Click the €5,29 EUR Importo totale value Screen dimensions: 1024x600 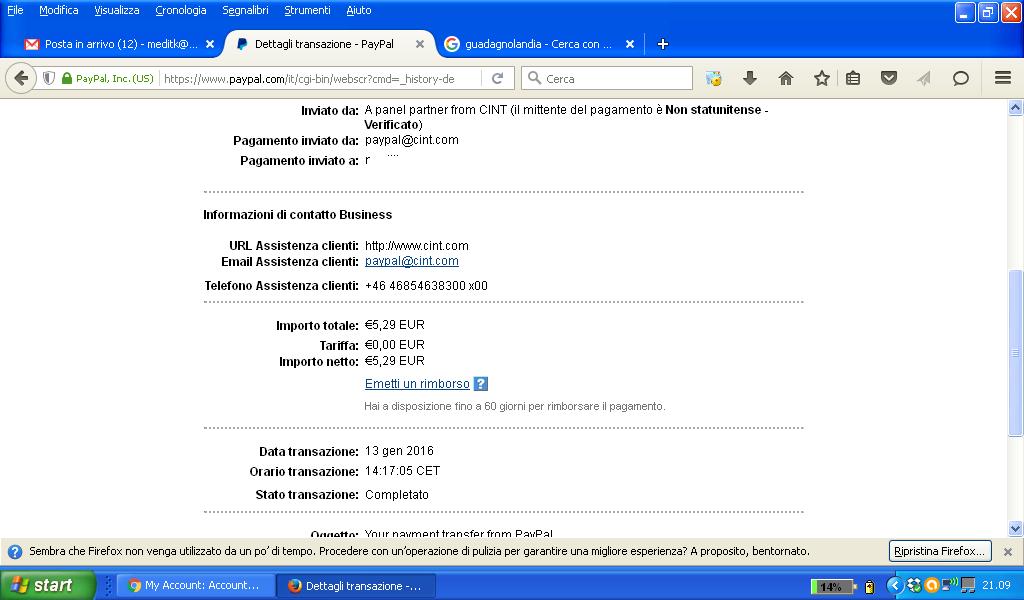click(394, 324)
